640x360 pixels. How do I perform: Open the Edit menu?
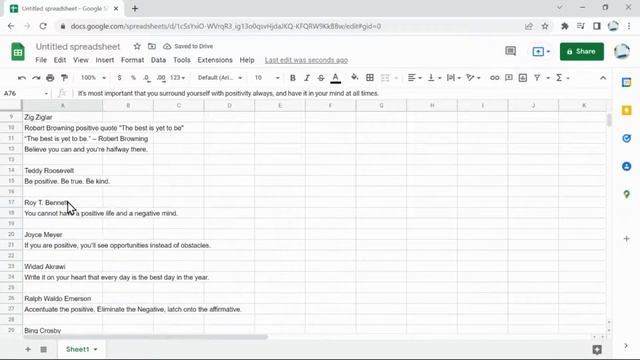click(60, 60)
